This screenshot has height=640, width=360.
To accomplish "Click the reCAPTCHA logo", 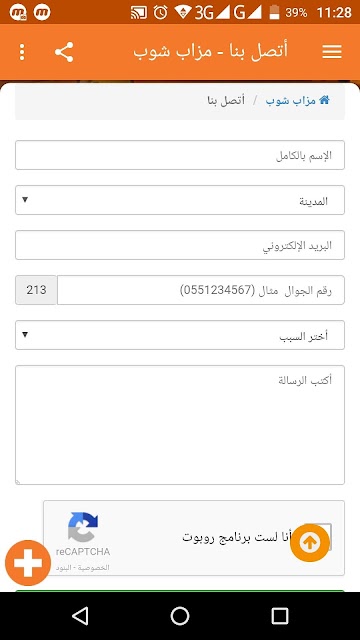I will point(83,527).
